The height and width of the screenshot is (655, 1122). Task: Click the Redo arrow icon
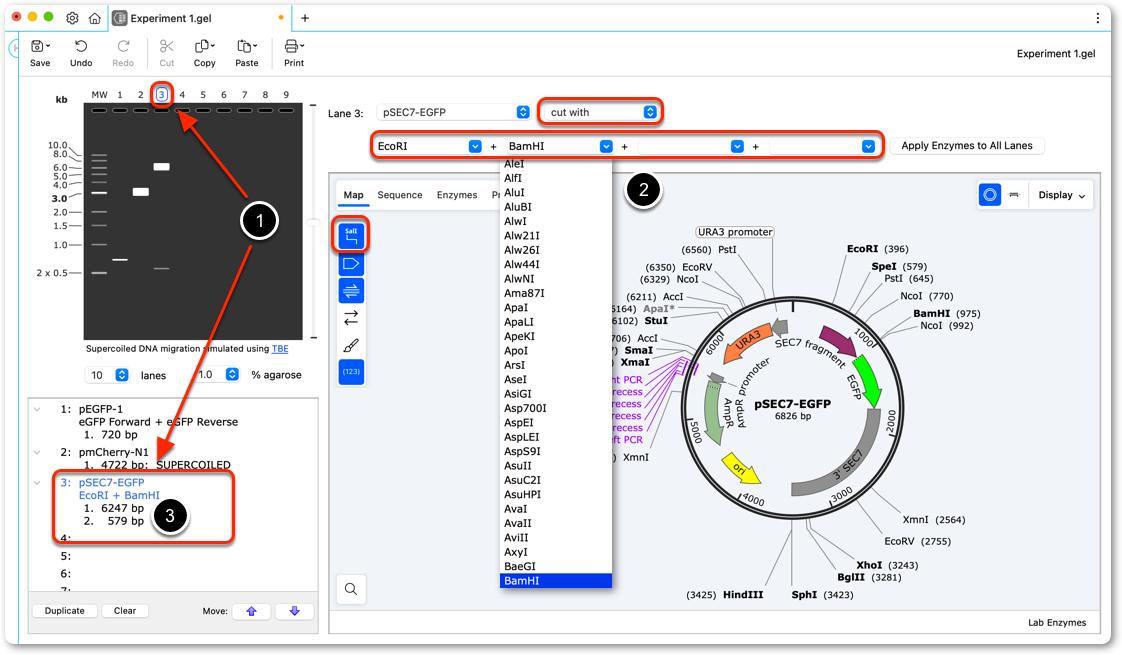coord(123,47)
